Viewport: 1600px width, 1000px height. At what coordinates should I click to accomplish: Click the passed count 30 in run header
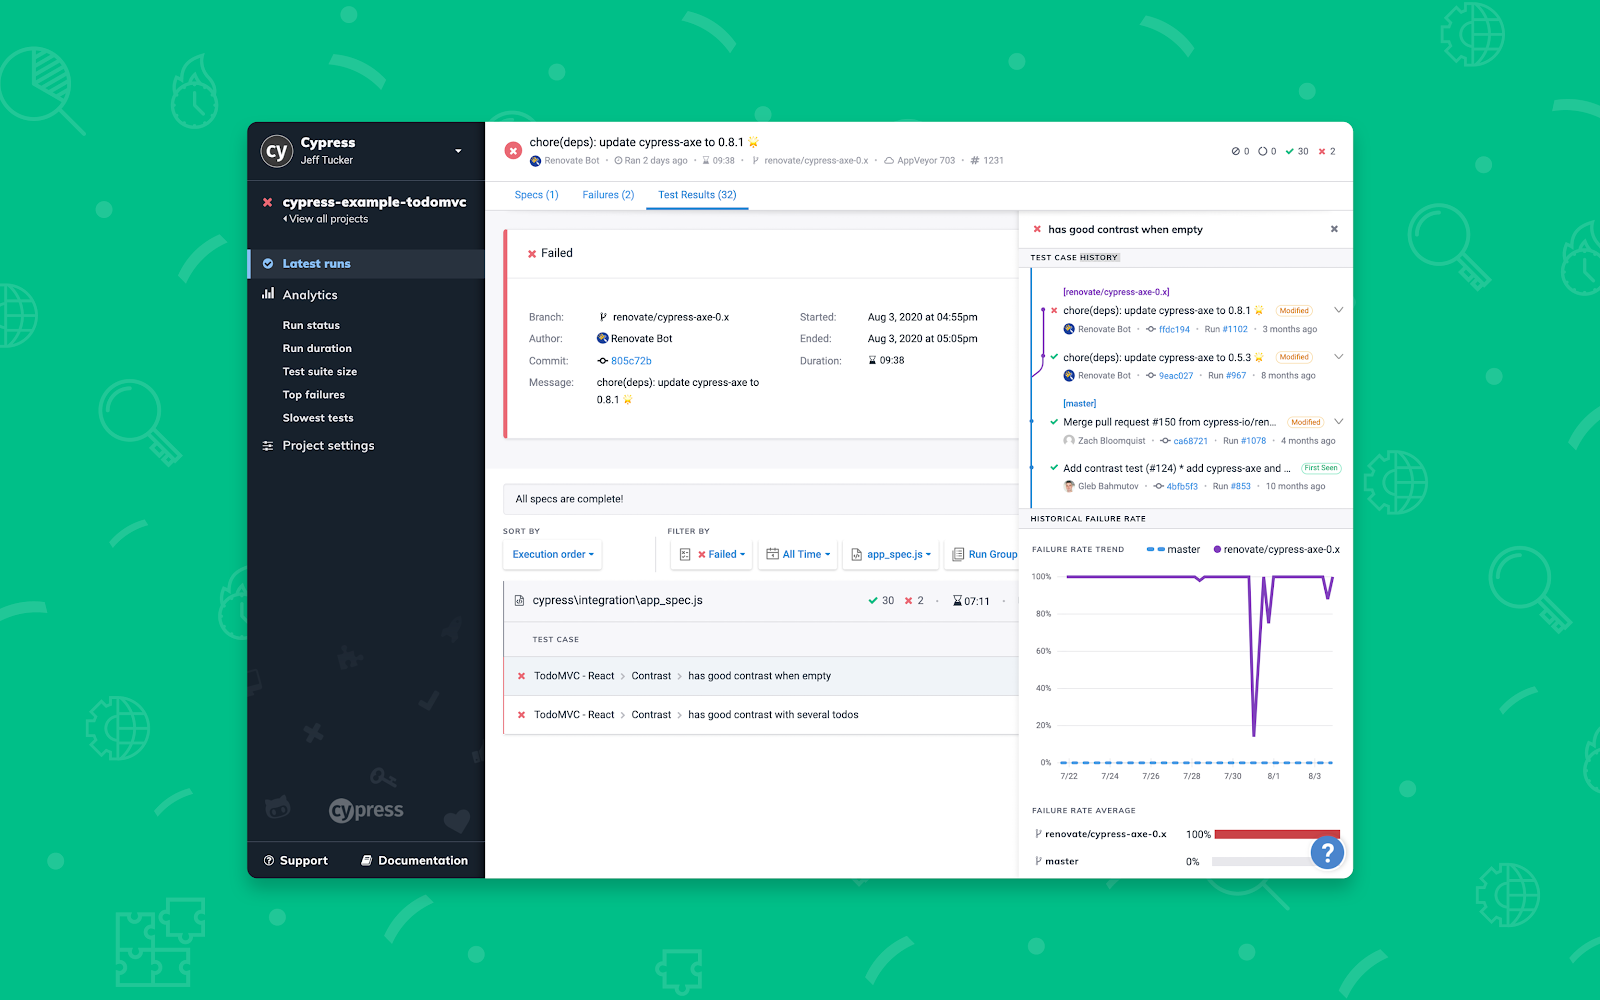click(x=1297, y=152)
